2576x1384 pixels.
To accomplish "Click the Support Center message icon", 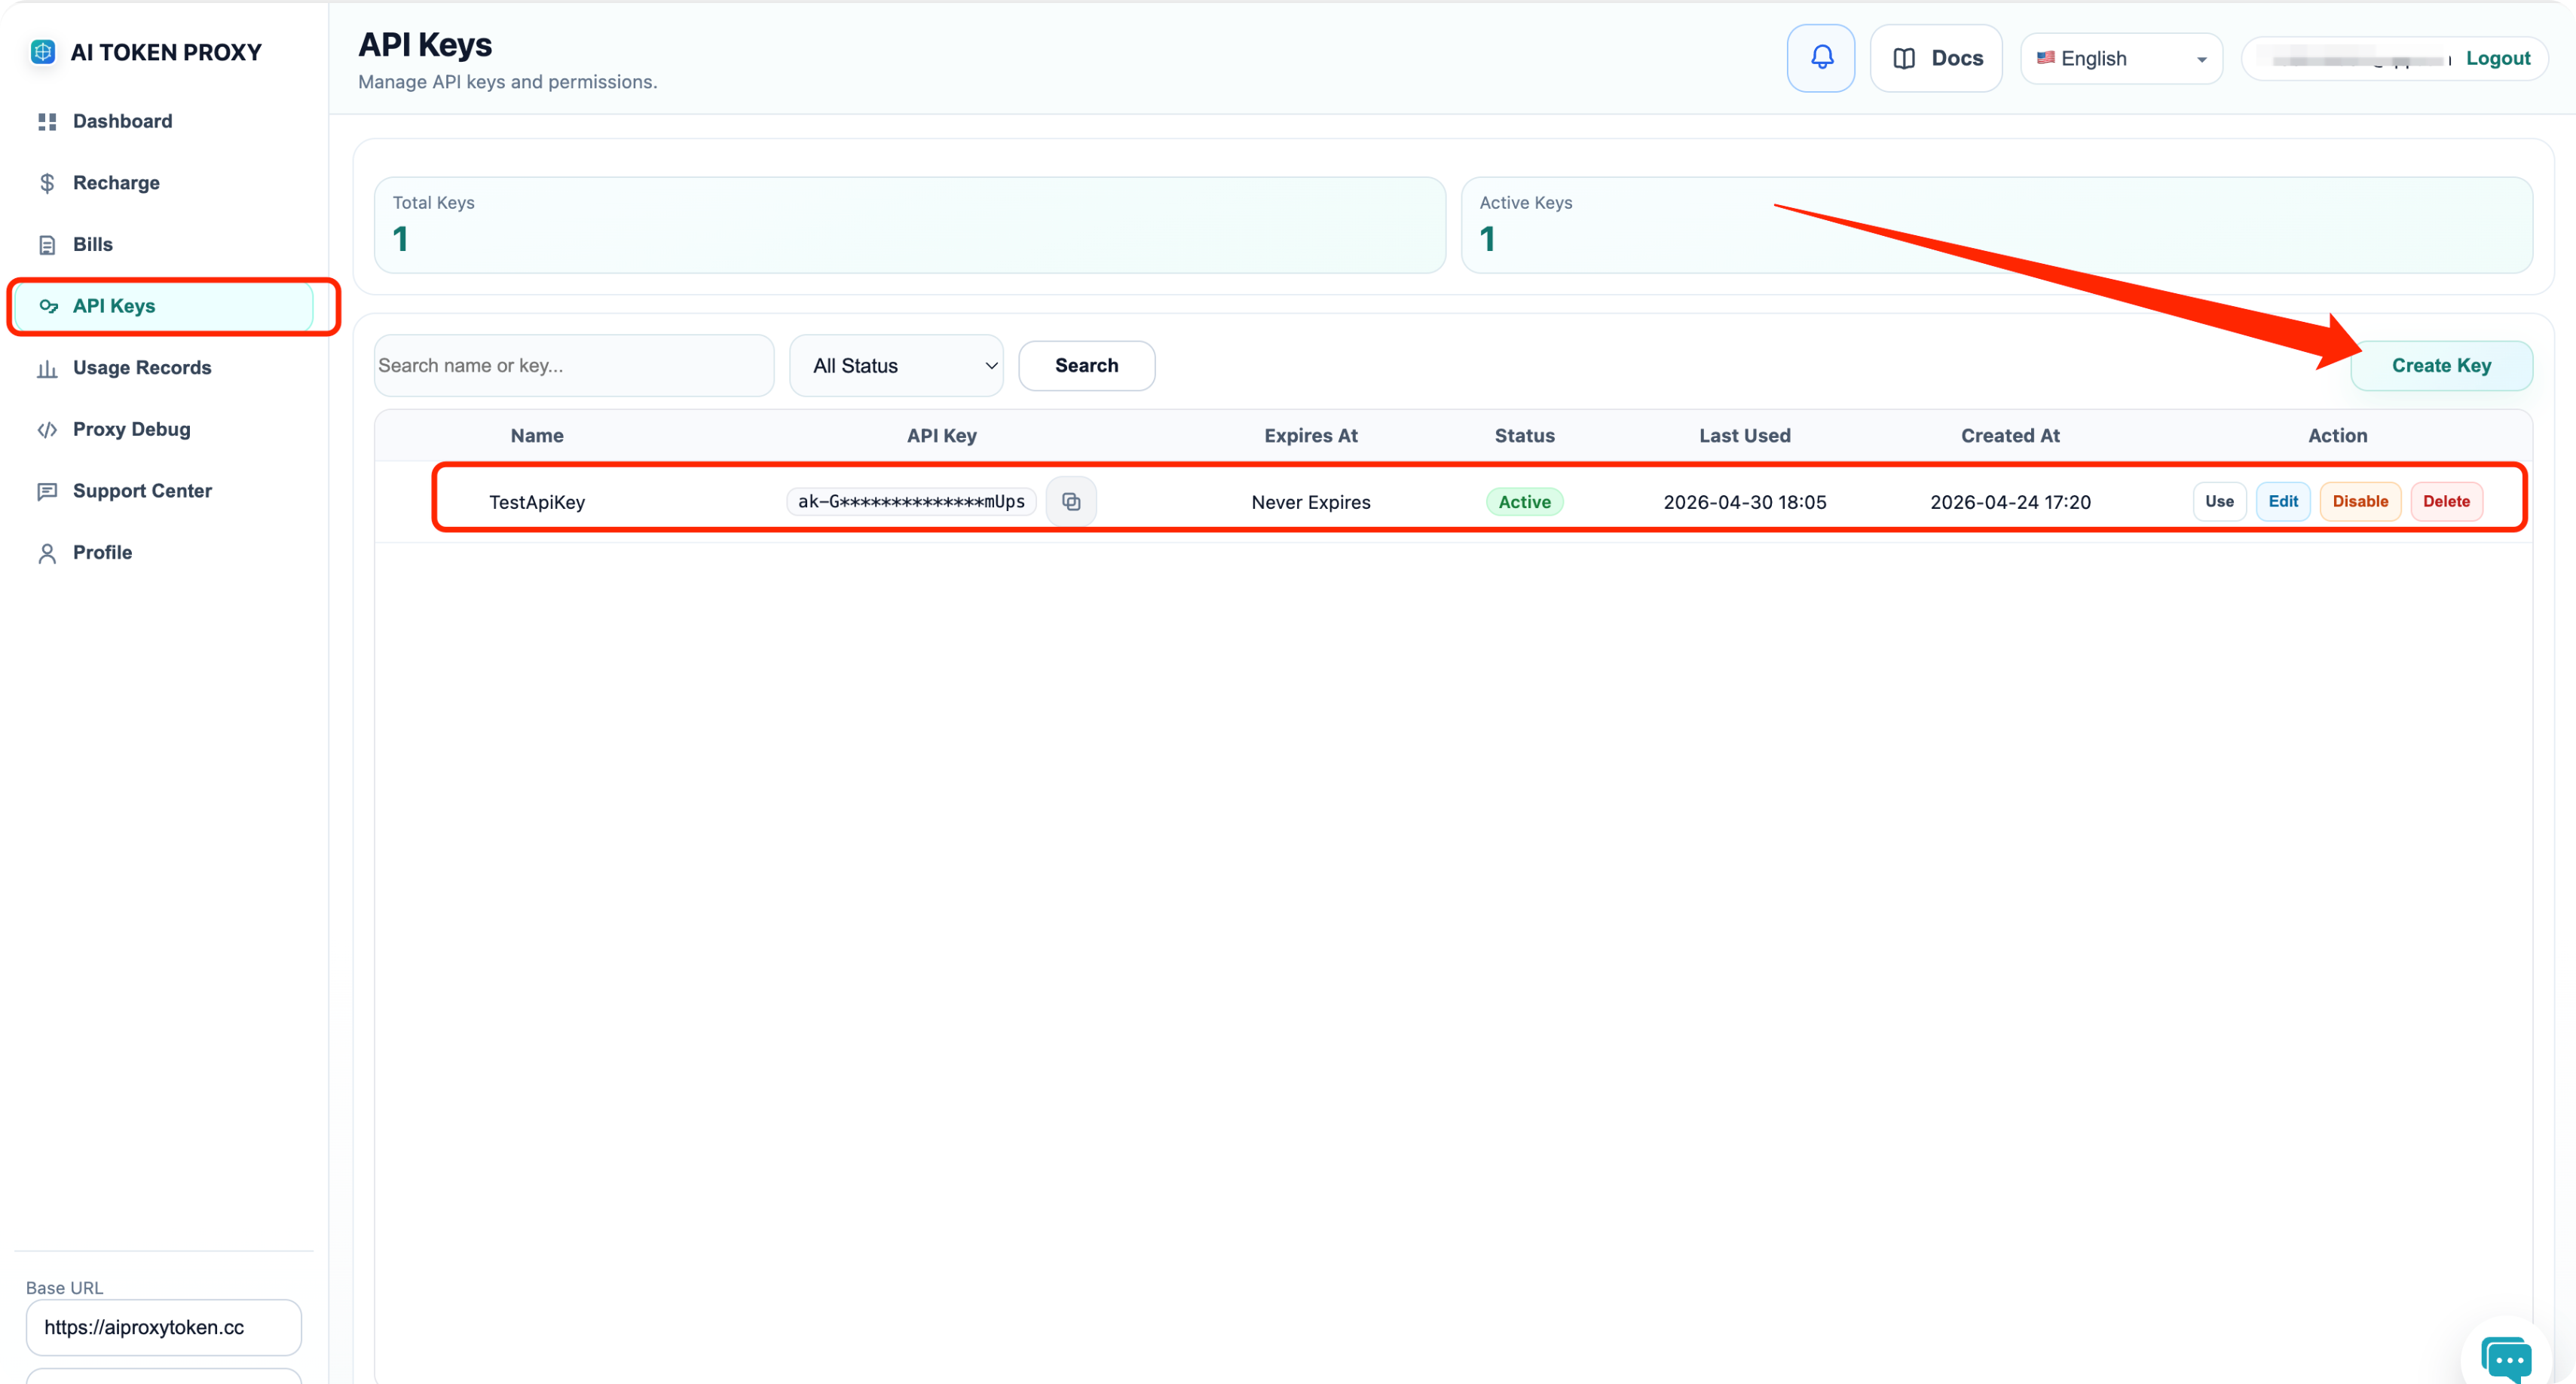I will click(47, 492).
